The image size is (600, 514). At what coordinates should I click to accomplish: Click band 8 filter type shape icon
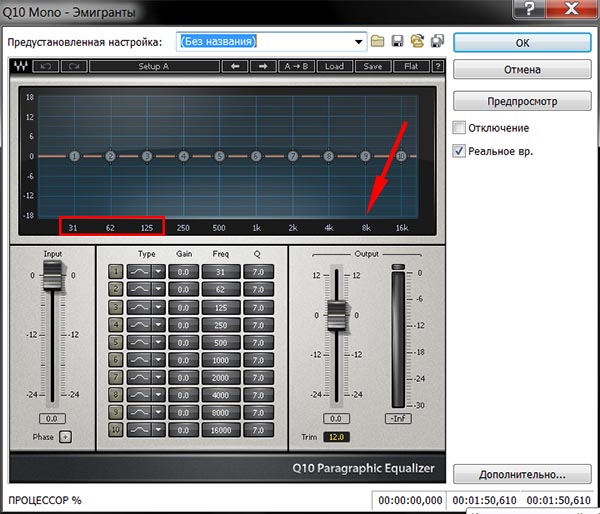pyautogui.click(x=139, y=395)
